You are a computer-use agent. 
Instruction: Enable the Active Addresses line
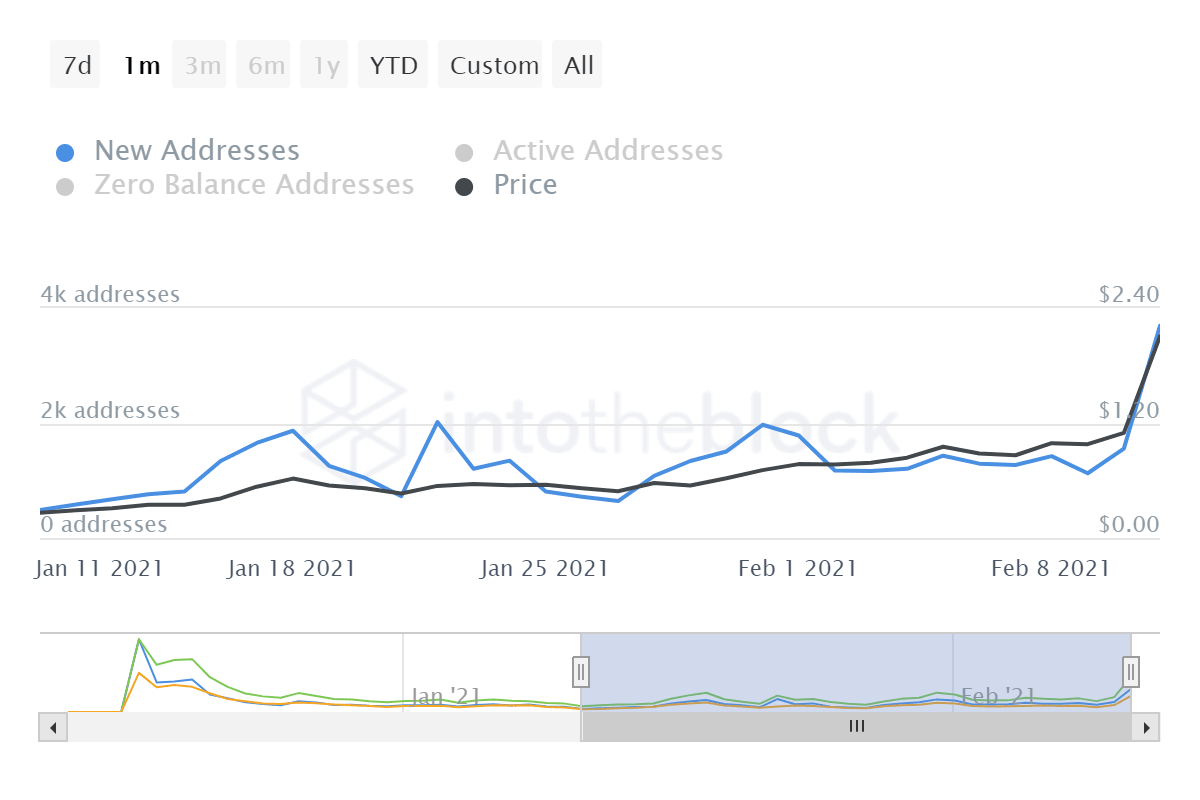pyautogui.click(x=607, y=150)
